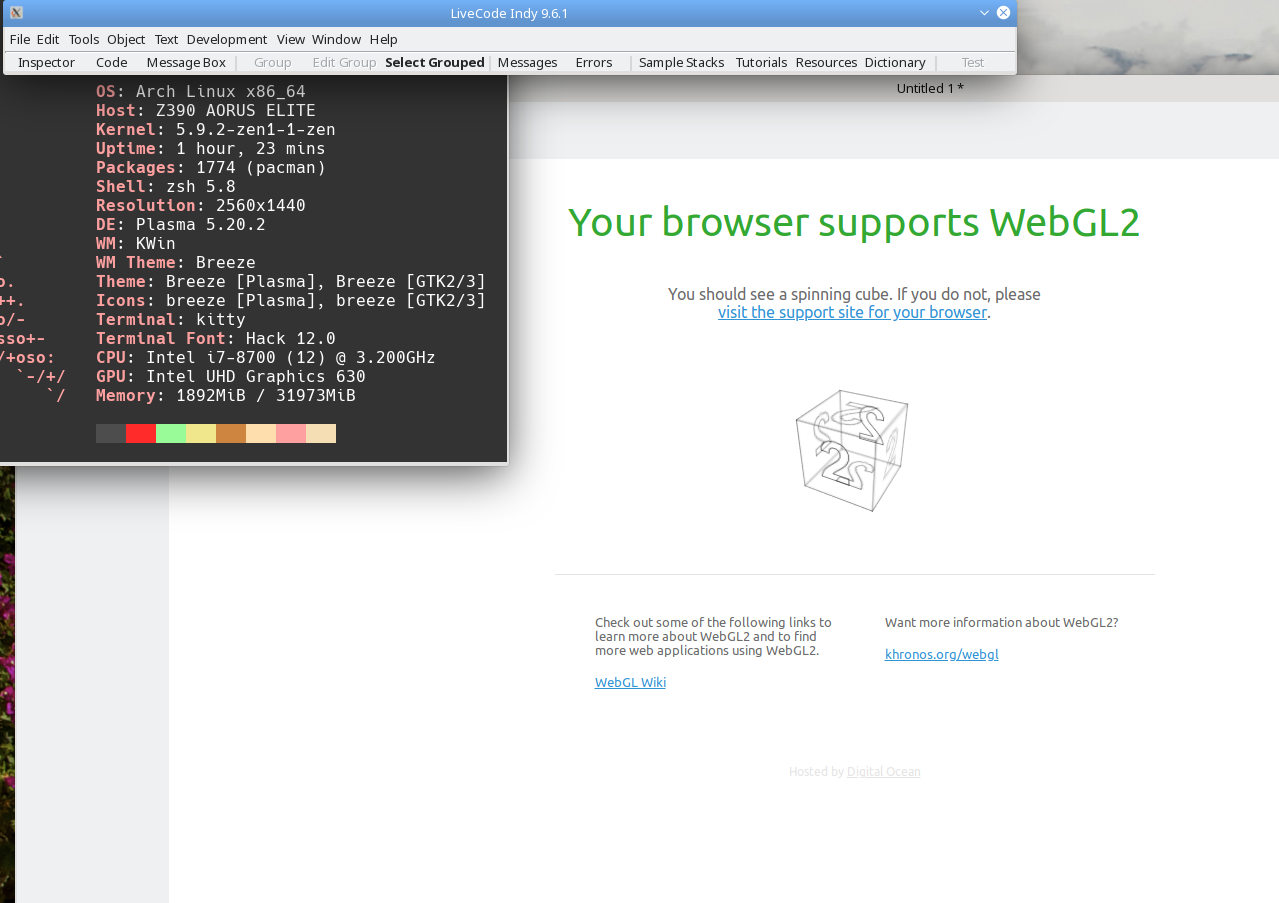Follow the browser support site link
The image size is (1279, 903).
[852, 312]
